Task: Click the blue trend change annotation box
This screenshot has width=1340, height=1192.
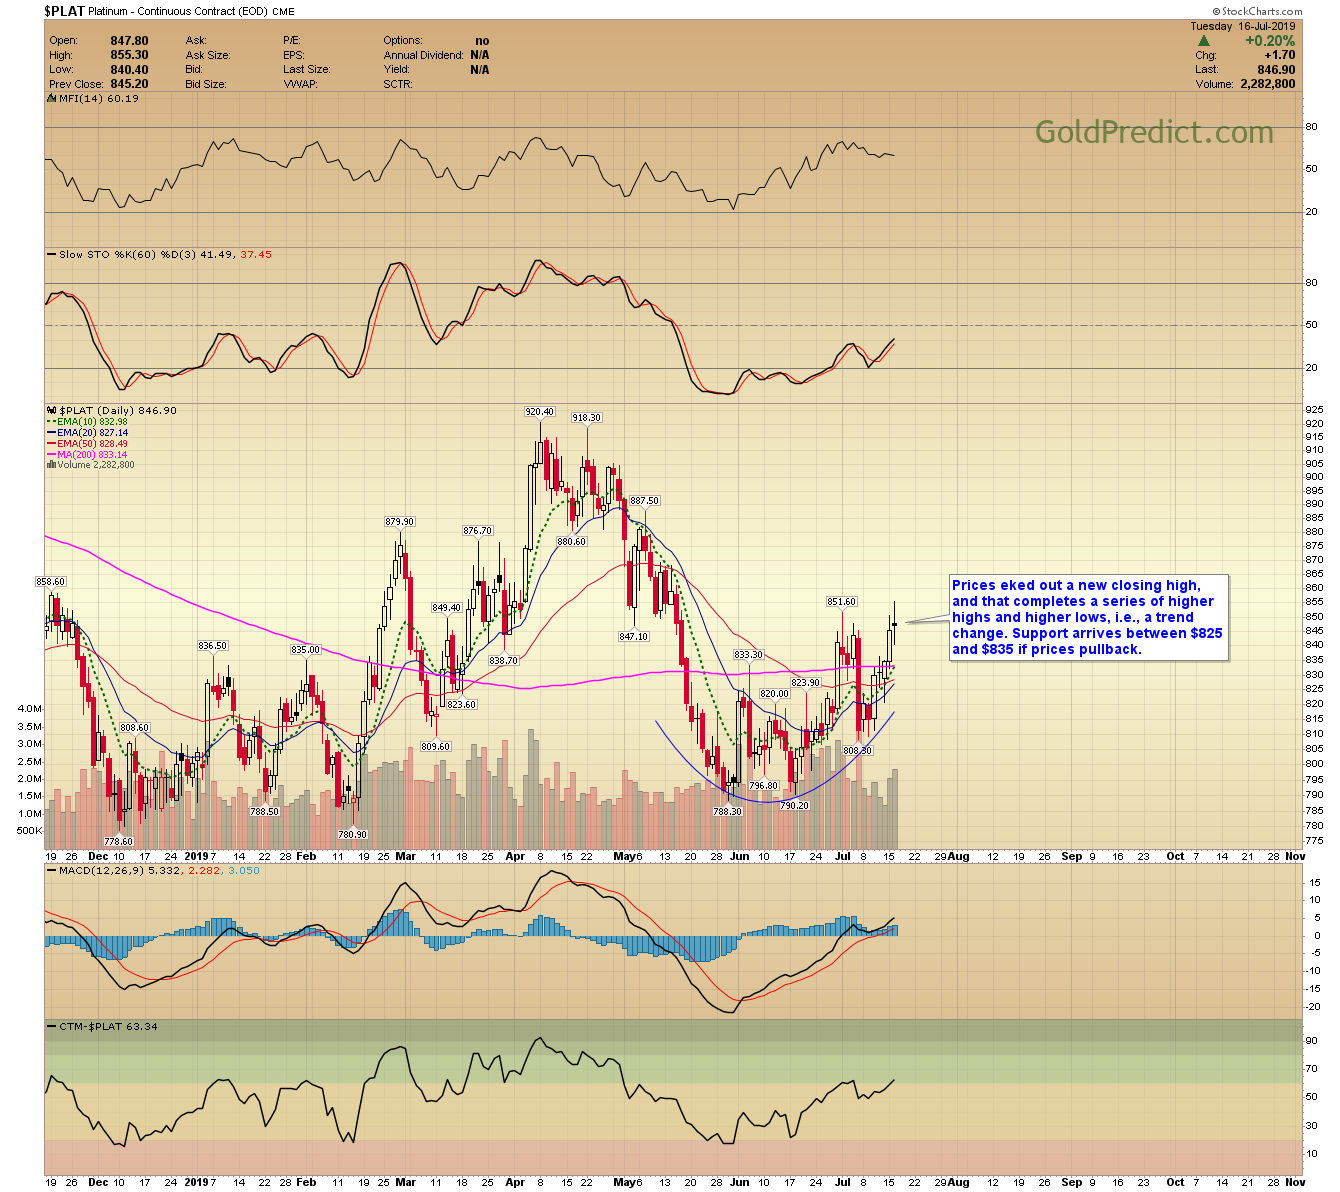Action: tap(1087, 617)
